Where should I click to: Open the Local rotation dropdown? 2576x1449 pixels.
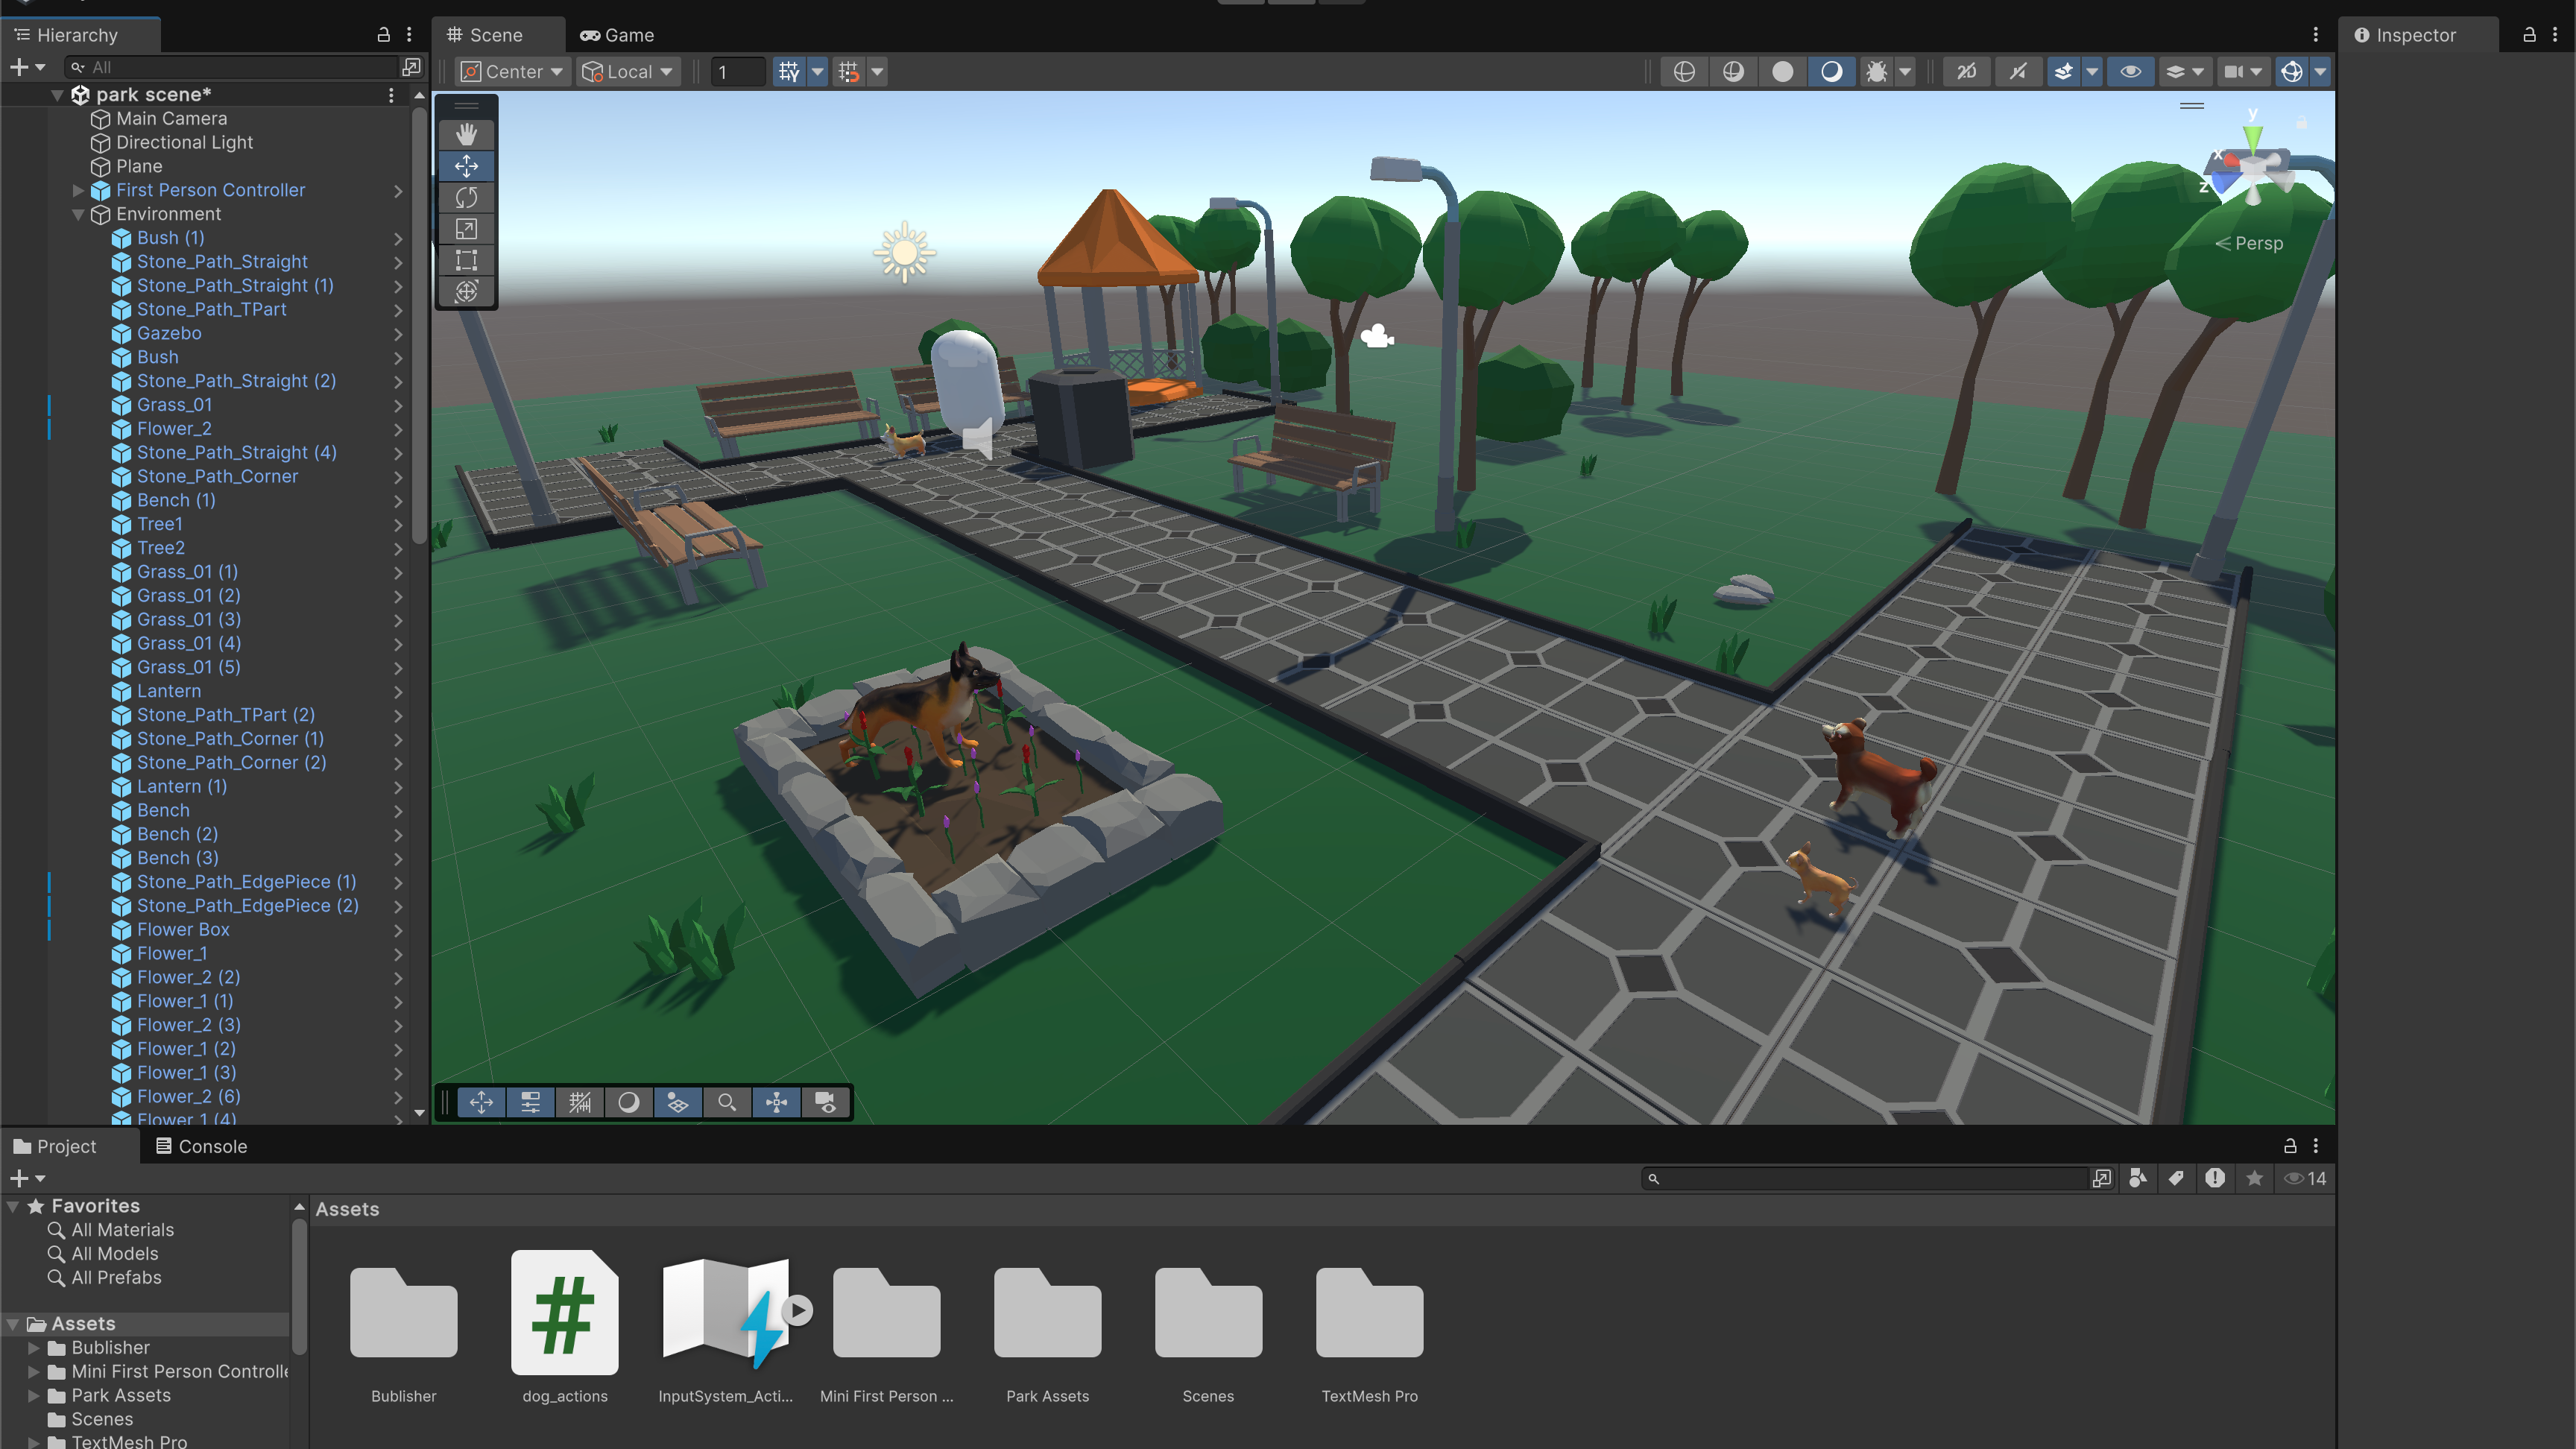tap(628, 71)
